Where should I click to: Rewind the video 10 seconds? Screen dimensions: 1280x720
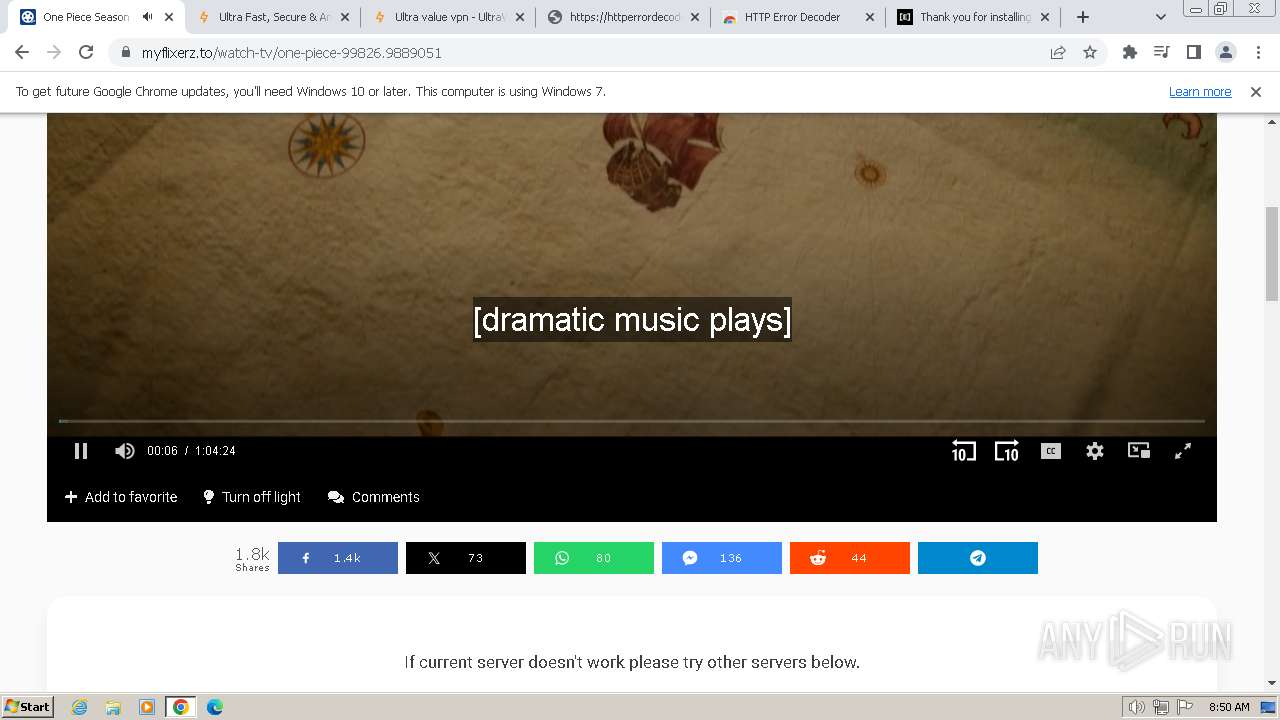[963, 451]
